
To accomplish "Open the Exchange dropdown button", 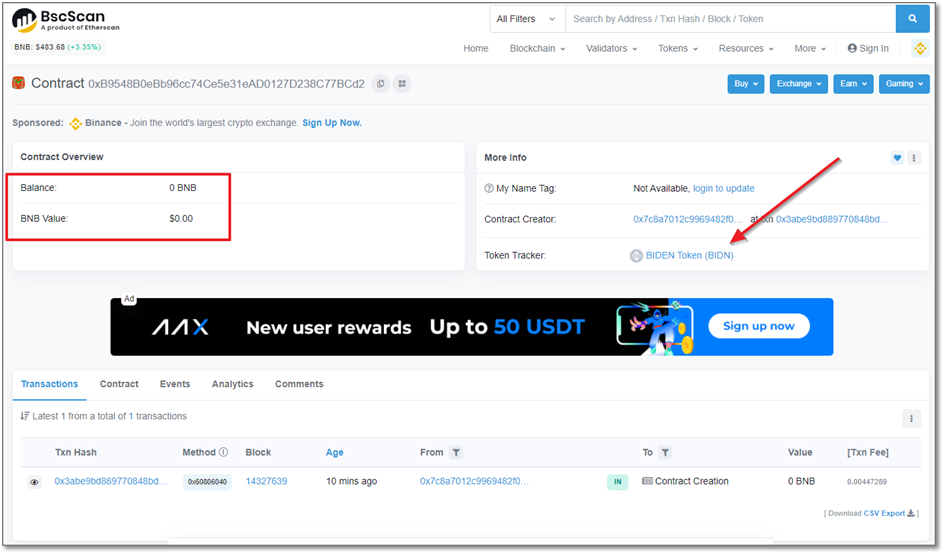I will point(799,84).
